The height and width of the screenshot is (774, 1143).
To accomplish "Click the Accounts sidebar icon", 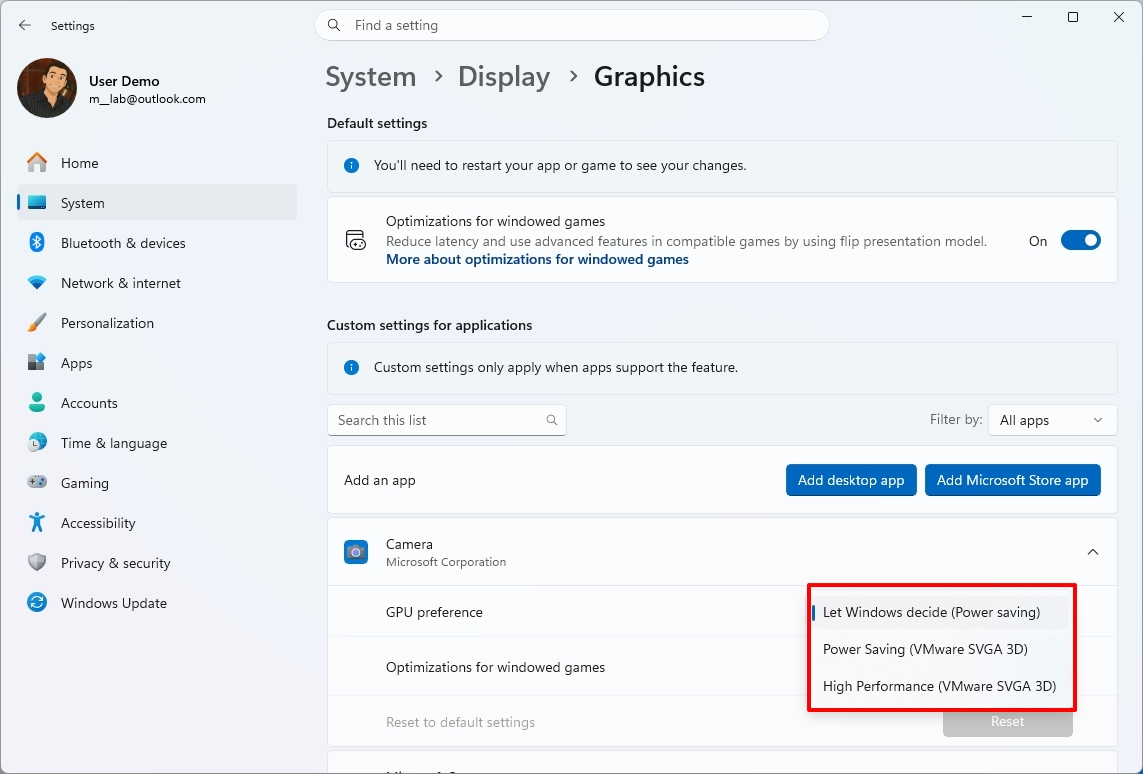I will coord(36,402).
